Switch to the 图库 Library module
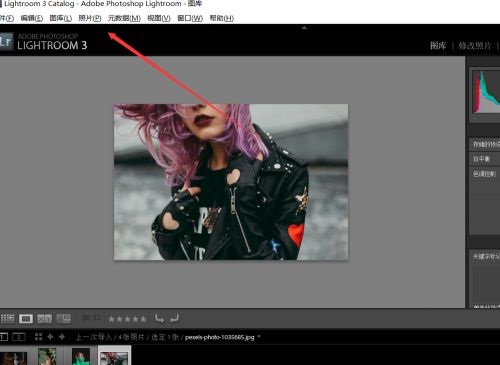The image size is (500, 365). 438,46
